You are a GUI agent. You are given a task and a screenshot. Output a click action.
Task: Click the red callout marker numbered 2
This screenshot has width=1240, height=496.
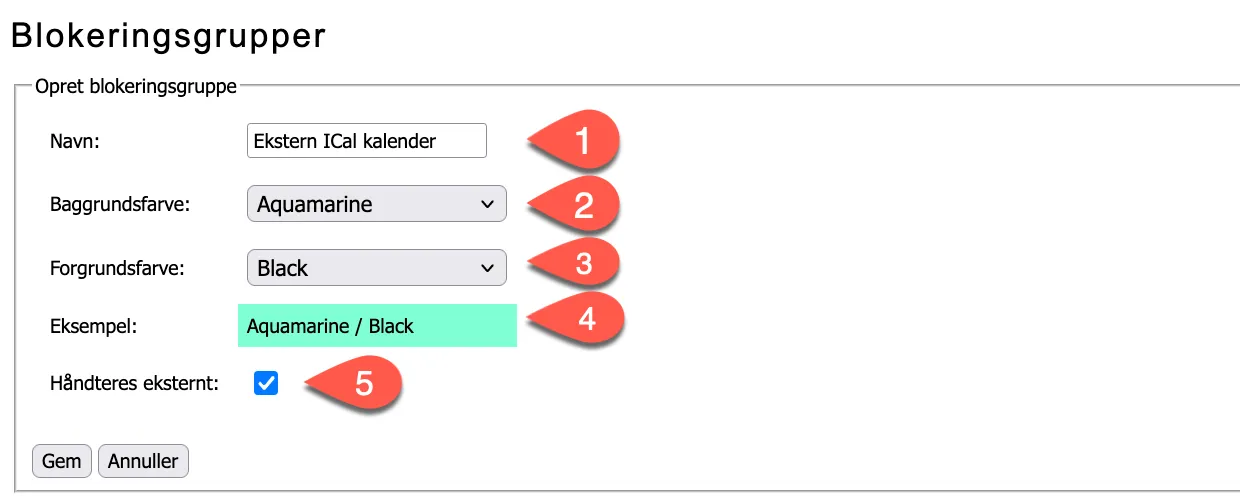pos(581,205)
